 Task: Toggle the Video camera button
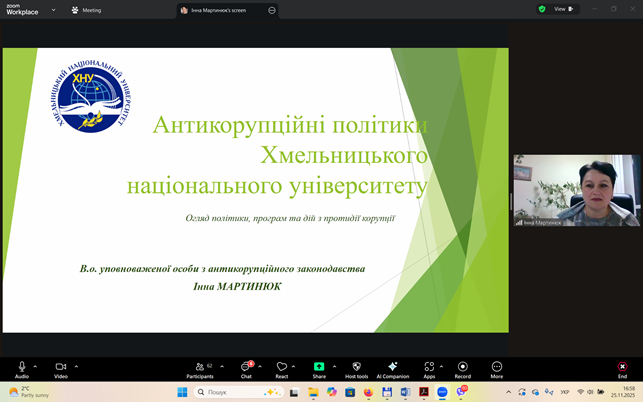point(60,367)
